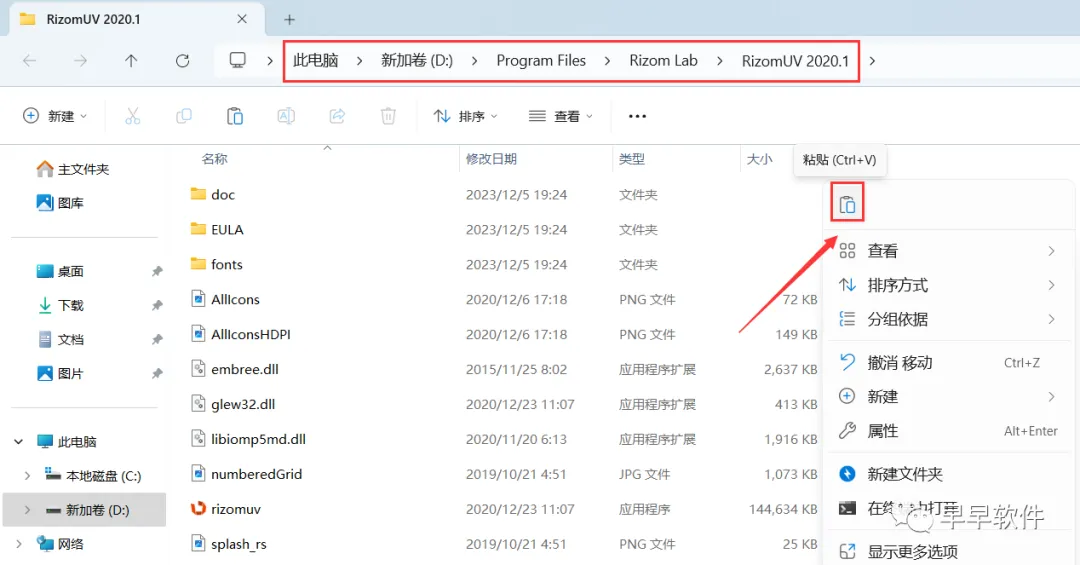Expand the 新加卷 (D:) tree node
This screenshot has width=1080, height=565.
coord(28,510)
